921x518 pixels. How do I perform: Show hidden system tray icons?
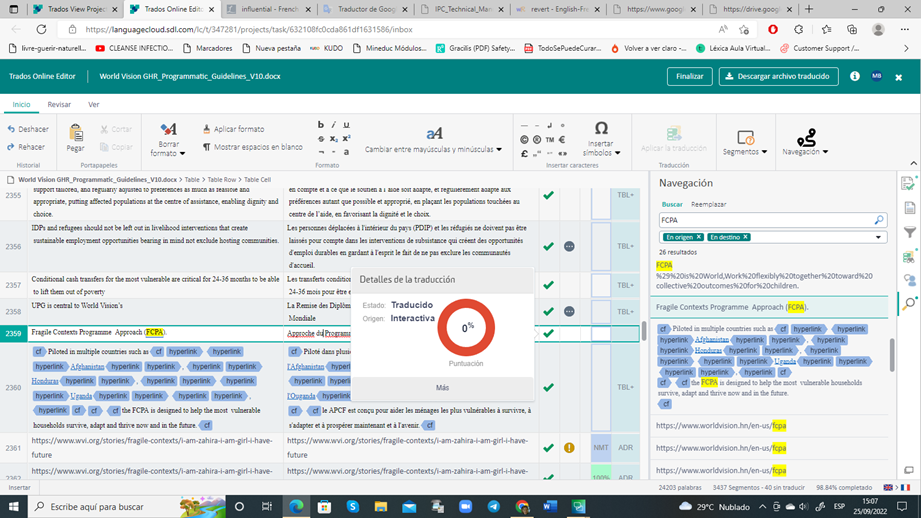click(762, 507)
